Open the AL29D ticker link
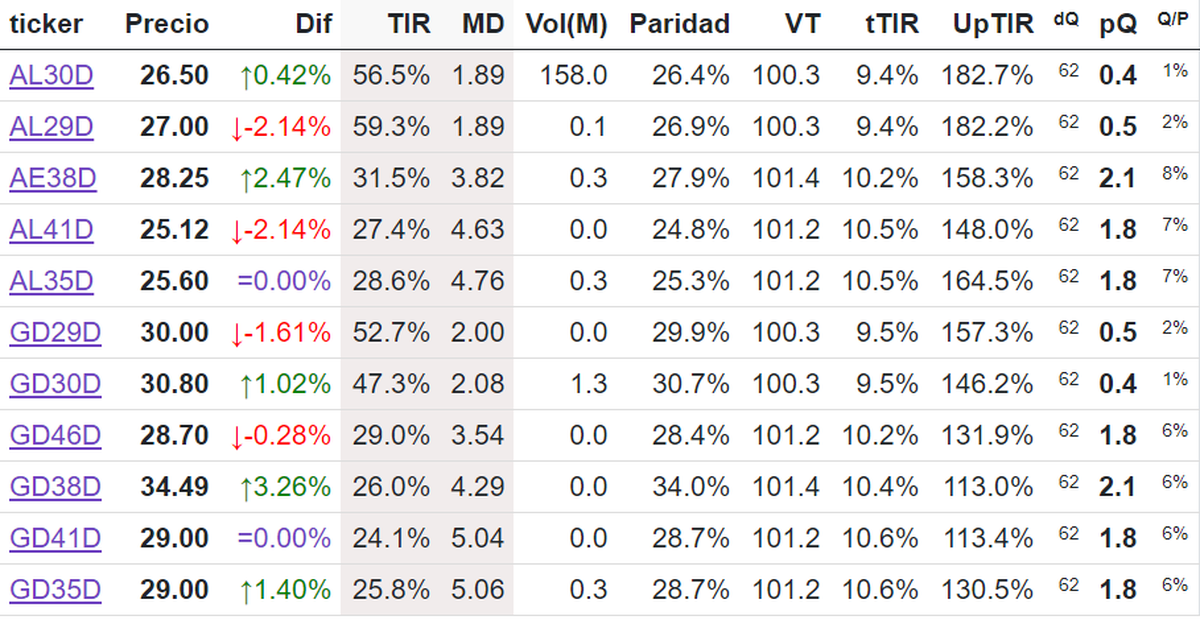This screenshot has height=620, width=1200. coord(51,127)
